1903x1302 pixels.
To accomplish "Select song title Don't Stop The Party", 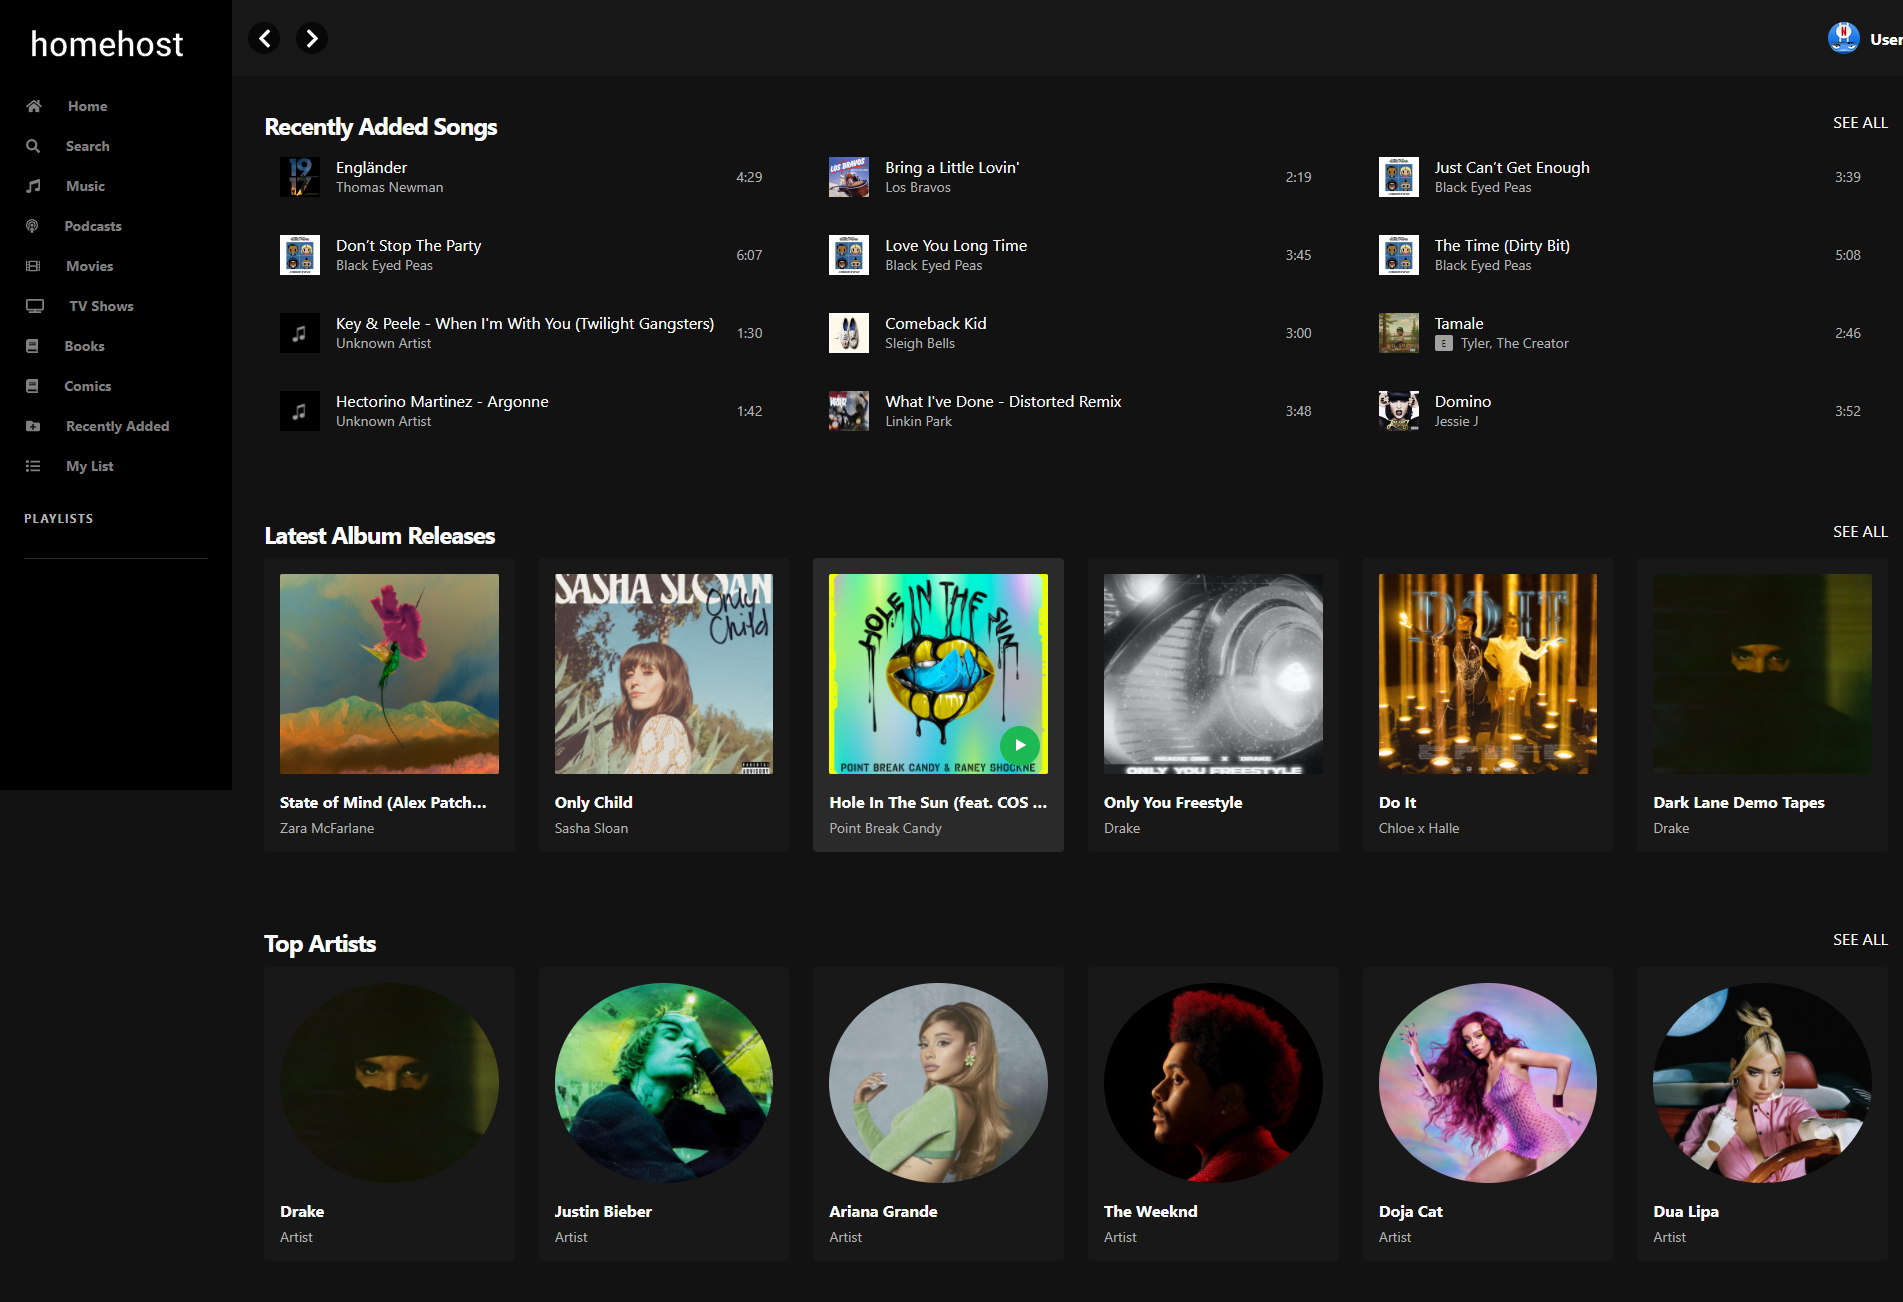I will tap(408, 245).
